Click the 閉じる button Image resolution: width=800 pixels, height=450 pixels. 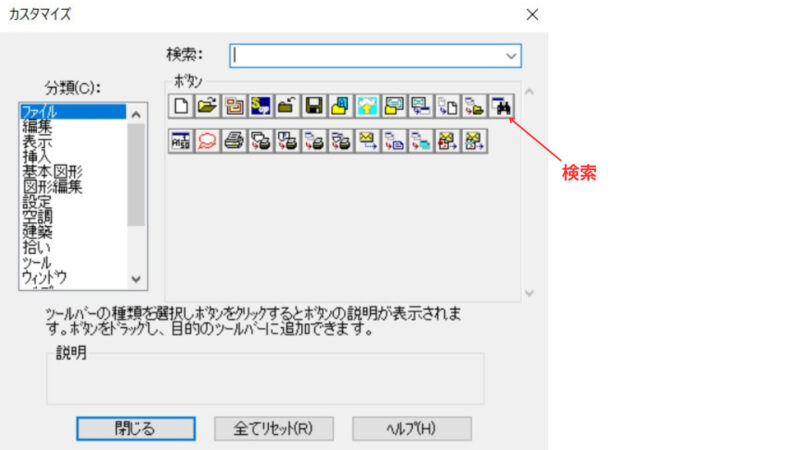(x=136, y=429)
